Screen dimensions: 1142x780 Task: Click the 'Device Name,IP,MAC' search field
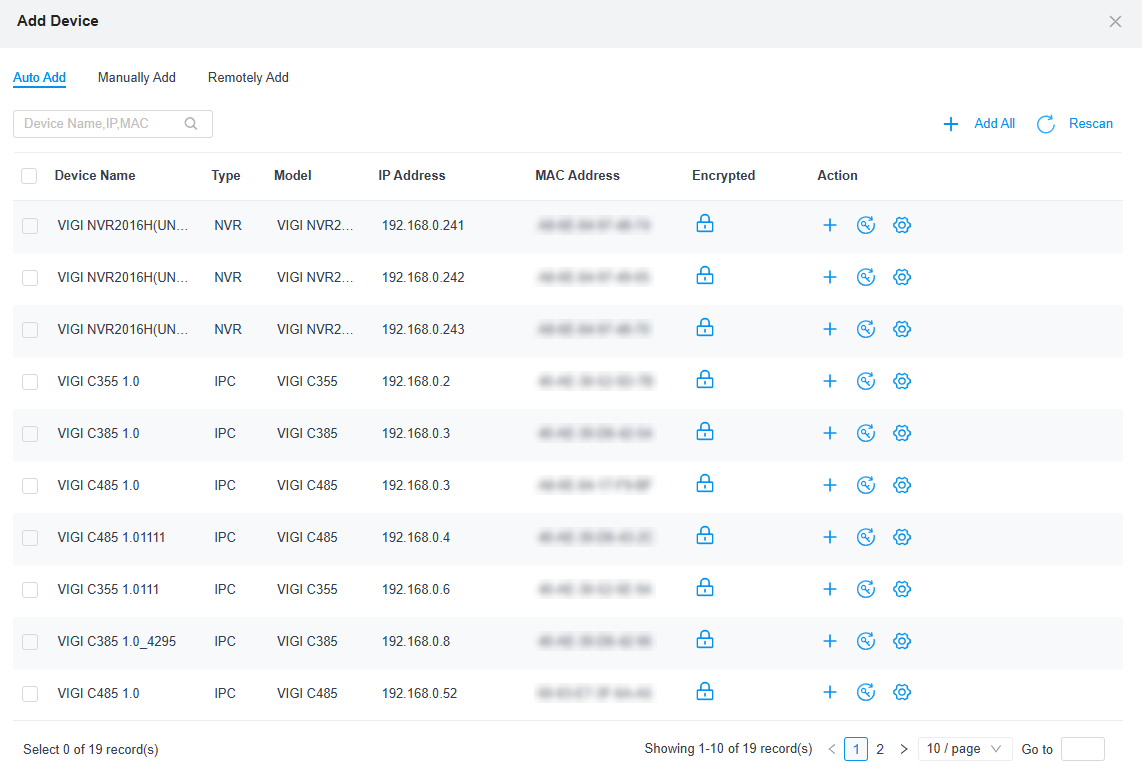pyautogui.click(x=100, y=123)
